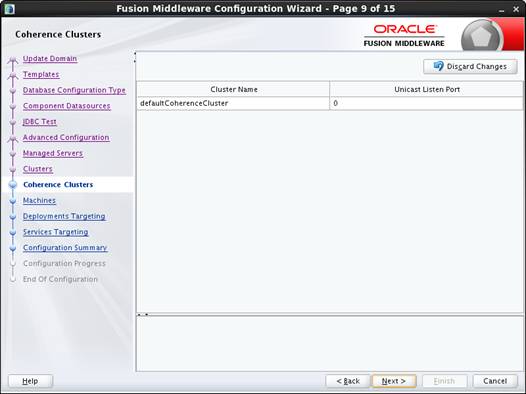Go to the Update Domain step
This screenshot has width=526, height=394.
pyautogui.click(x=50, y=58)
